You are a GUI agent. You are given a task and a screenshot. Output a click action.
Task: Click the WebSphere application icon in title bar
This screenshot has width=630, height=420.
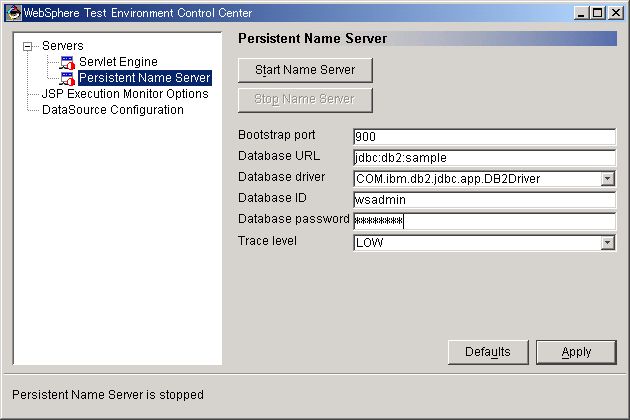(x=14, y=13)
